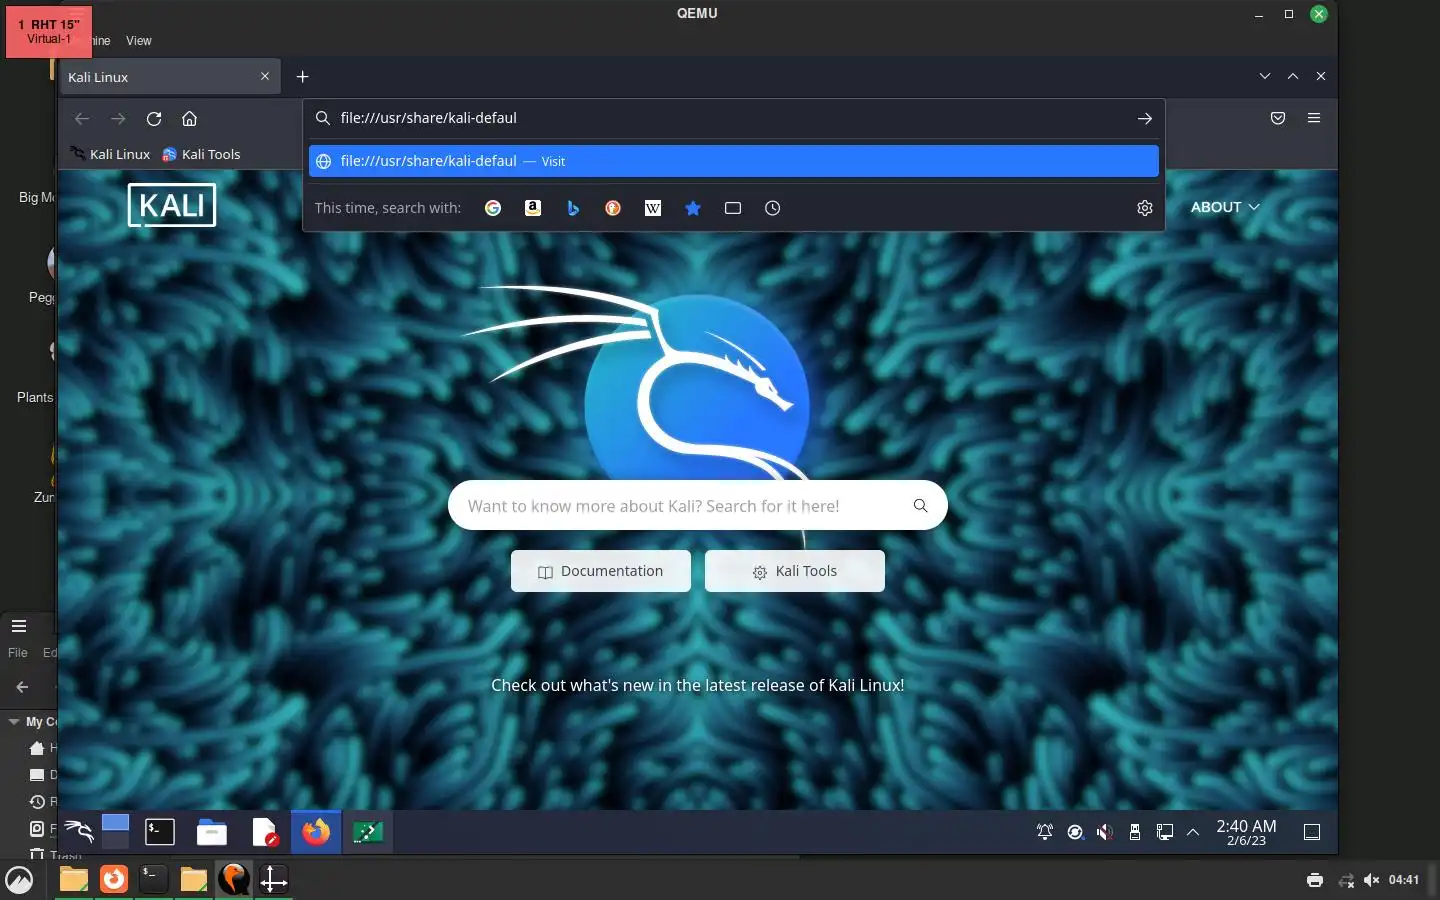Screen dimensions: 1440x900
Task: Open the Kali Tools page button
Action: pyautogui.click(x=795, y=571)
